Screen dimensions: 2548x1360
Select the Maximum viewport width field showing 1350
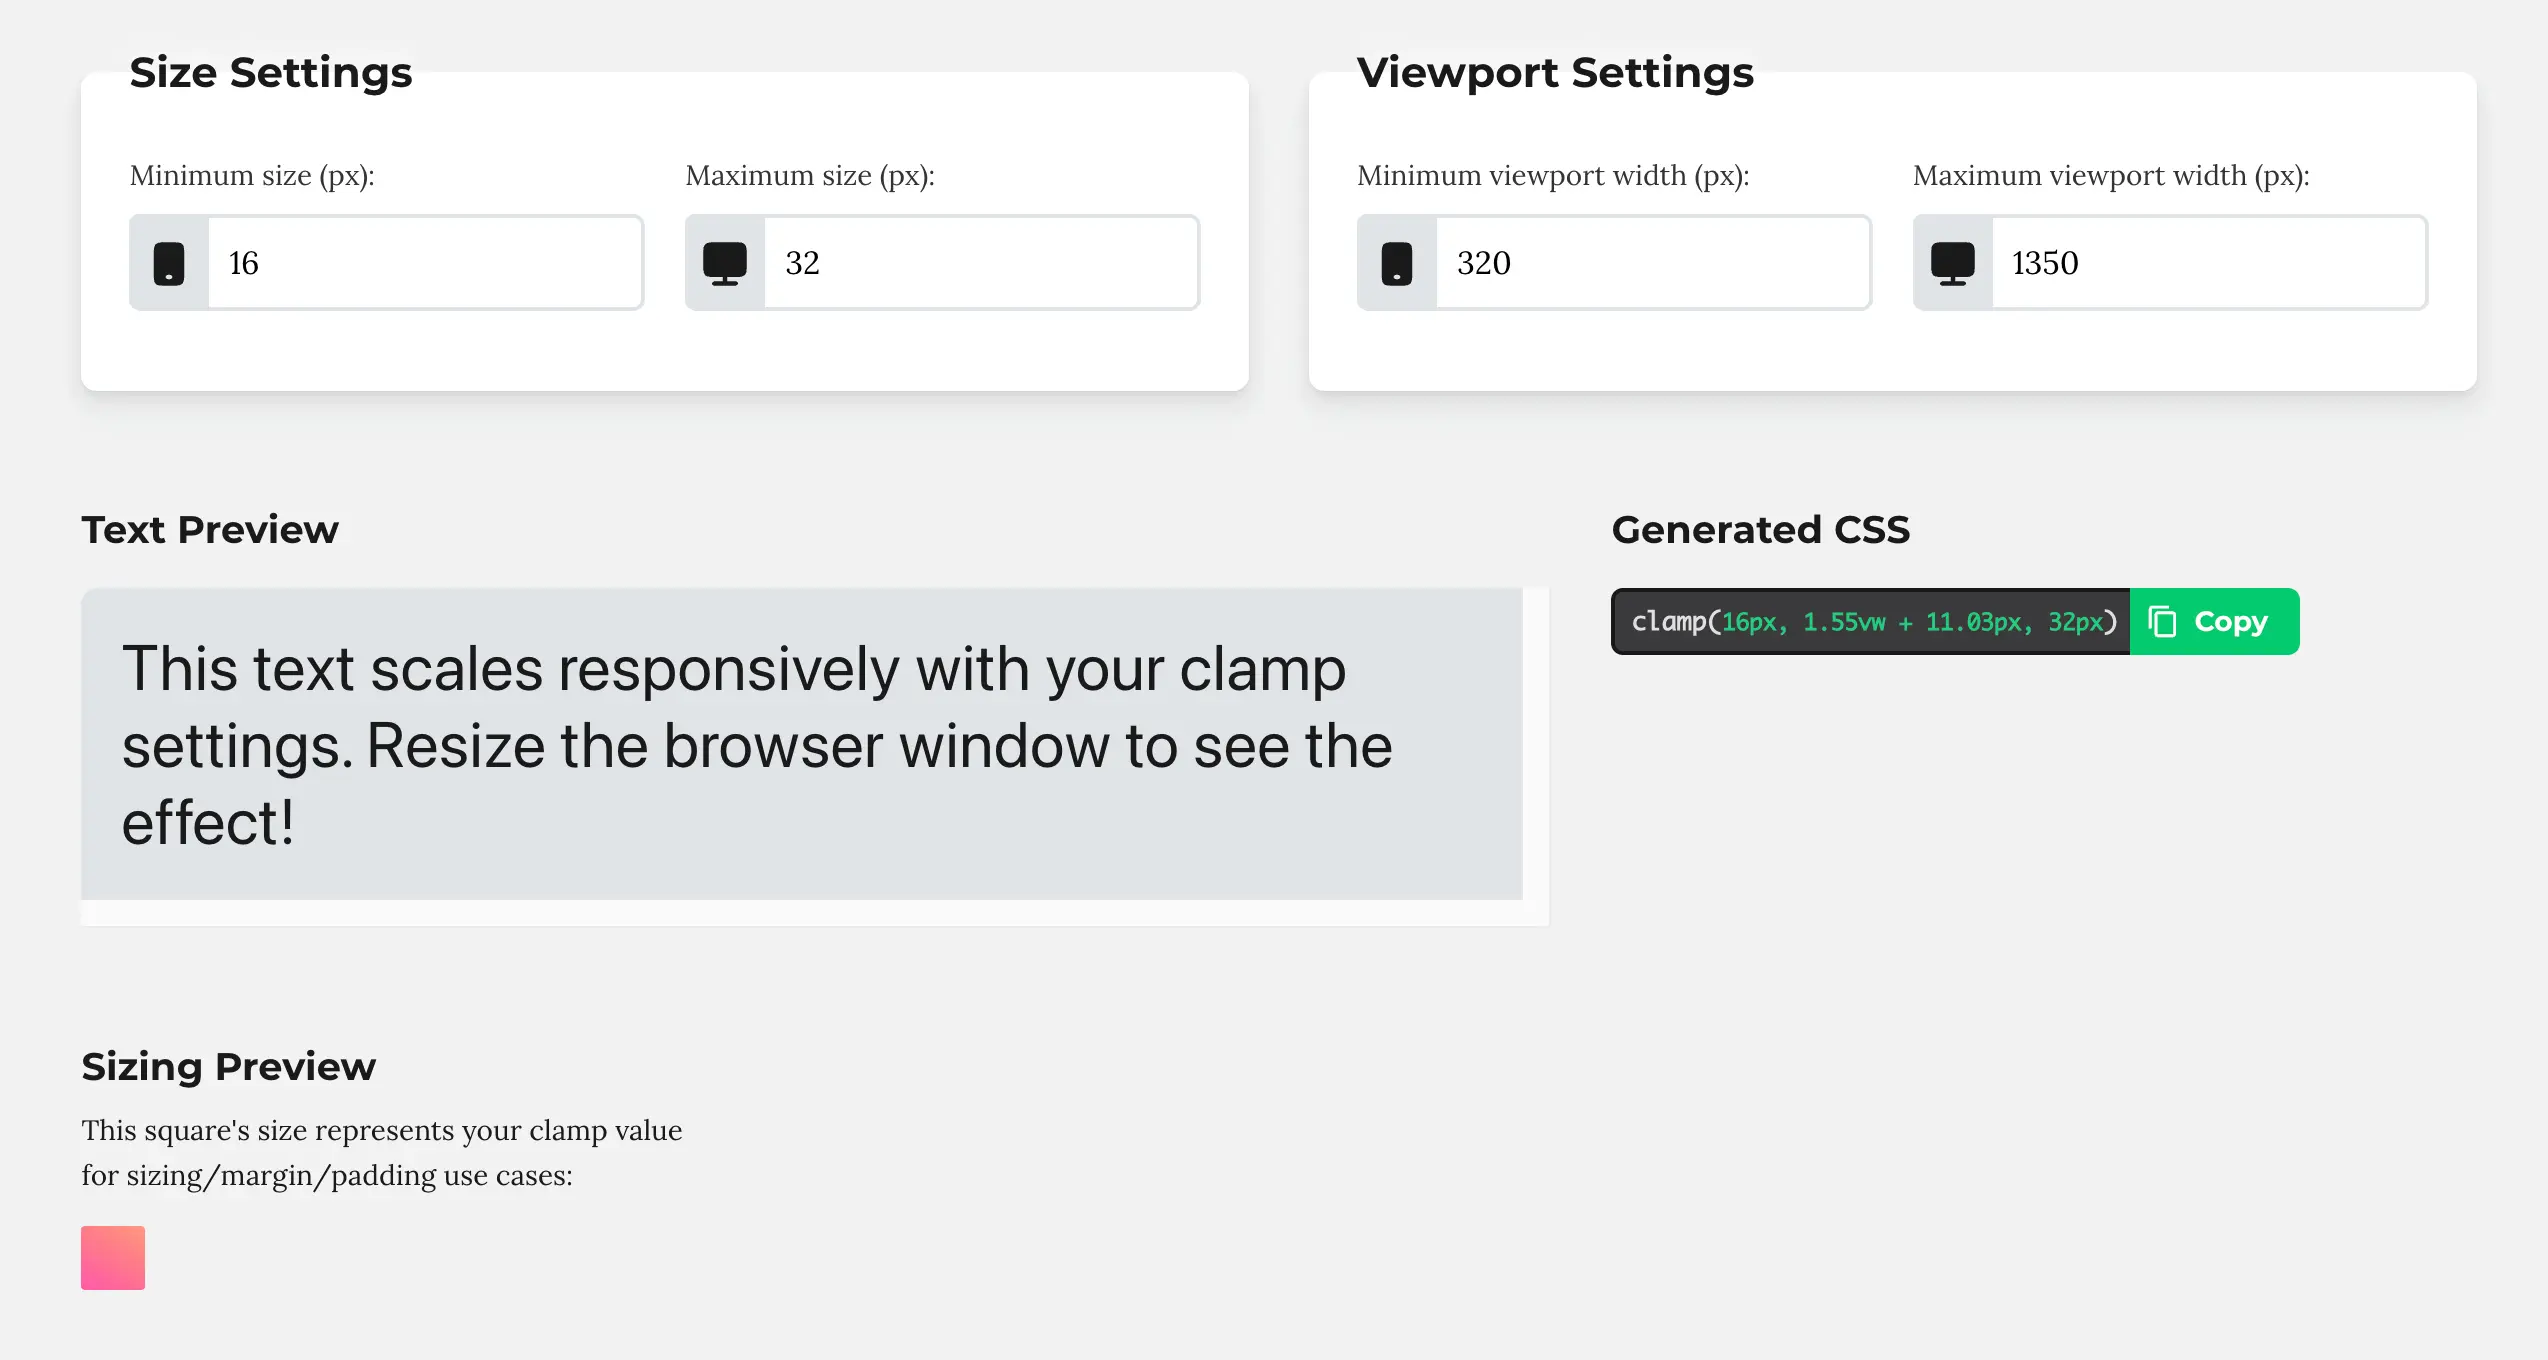(2208, 263)
